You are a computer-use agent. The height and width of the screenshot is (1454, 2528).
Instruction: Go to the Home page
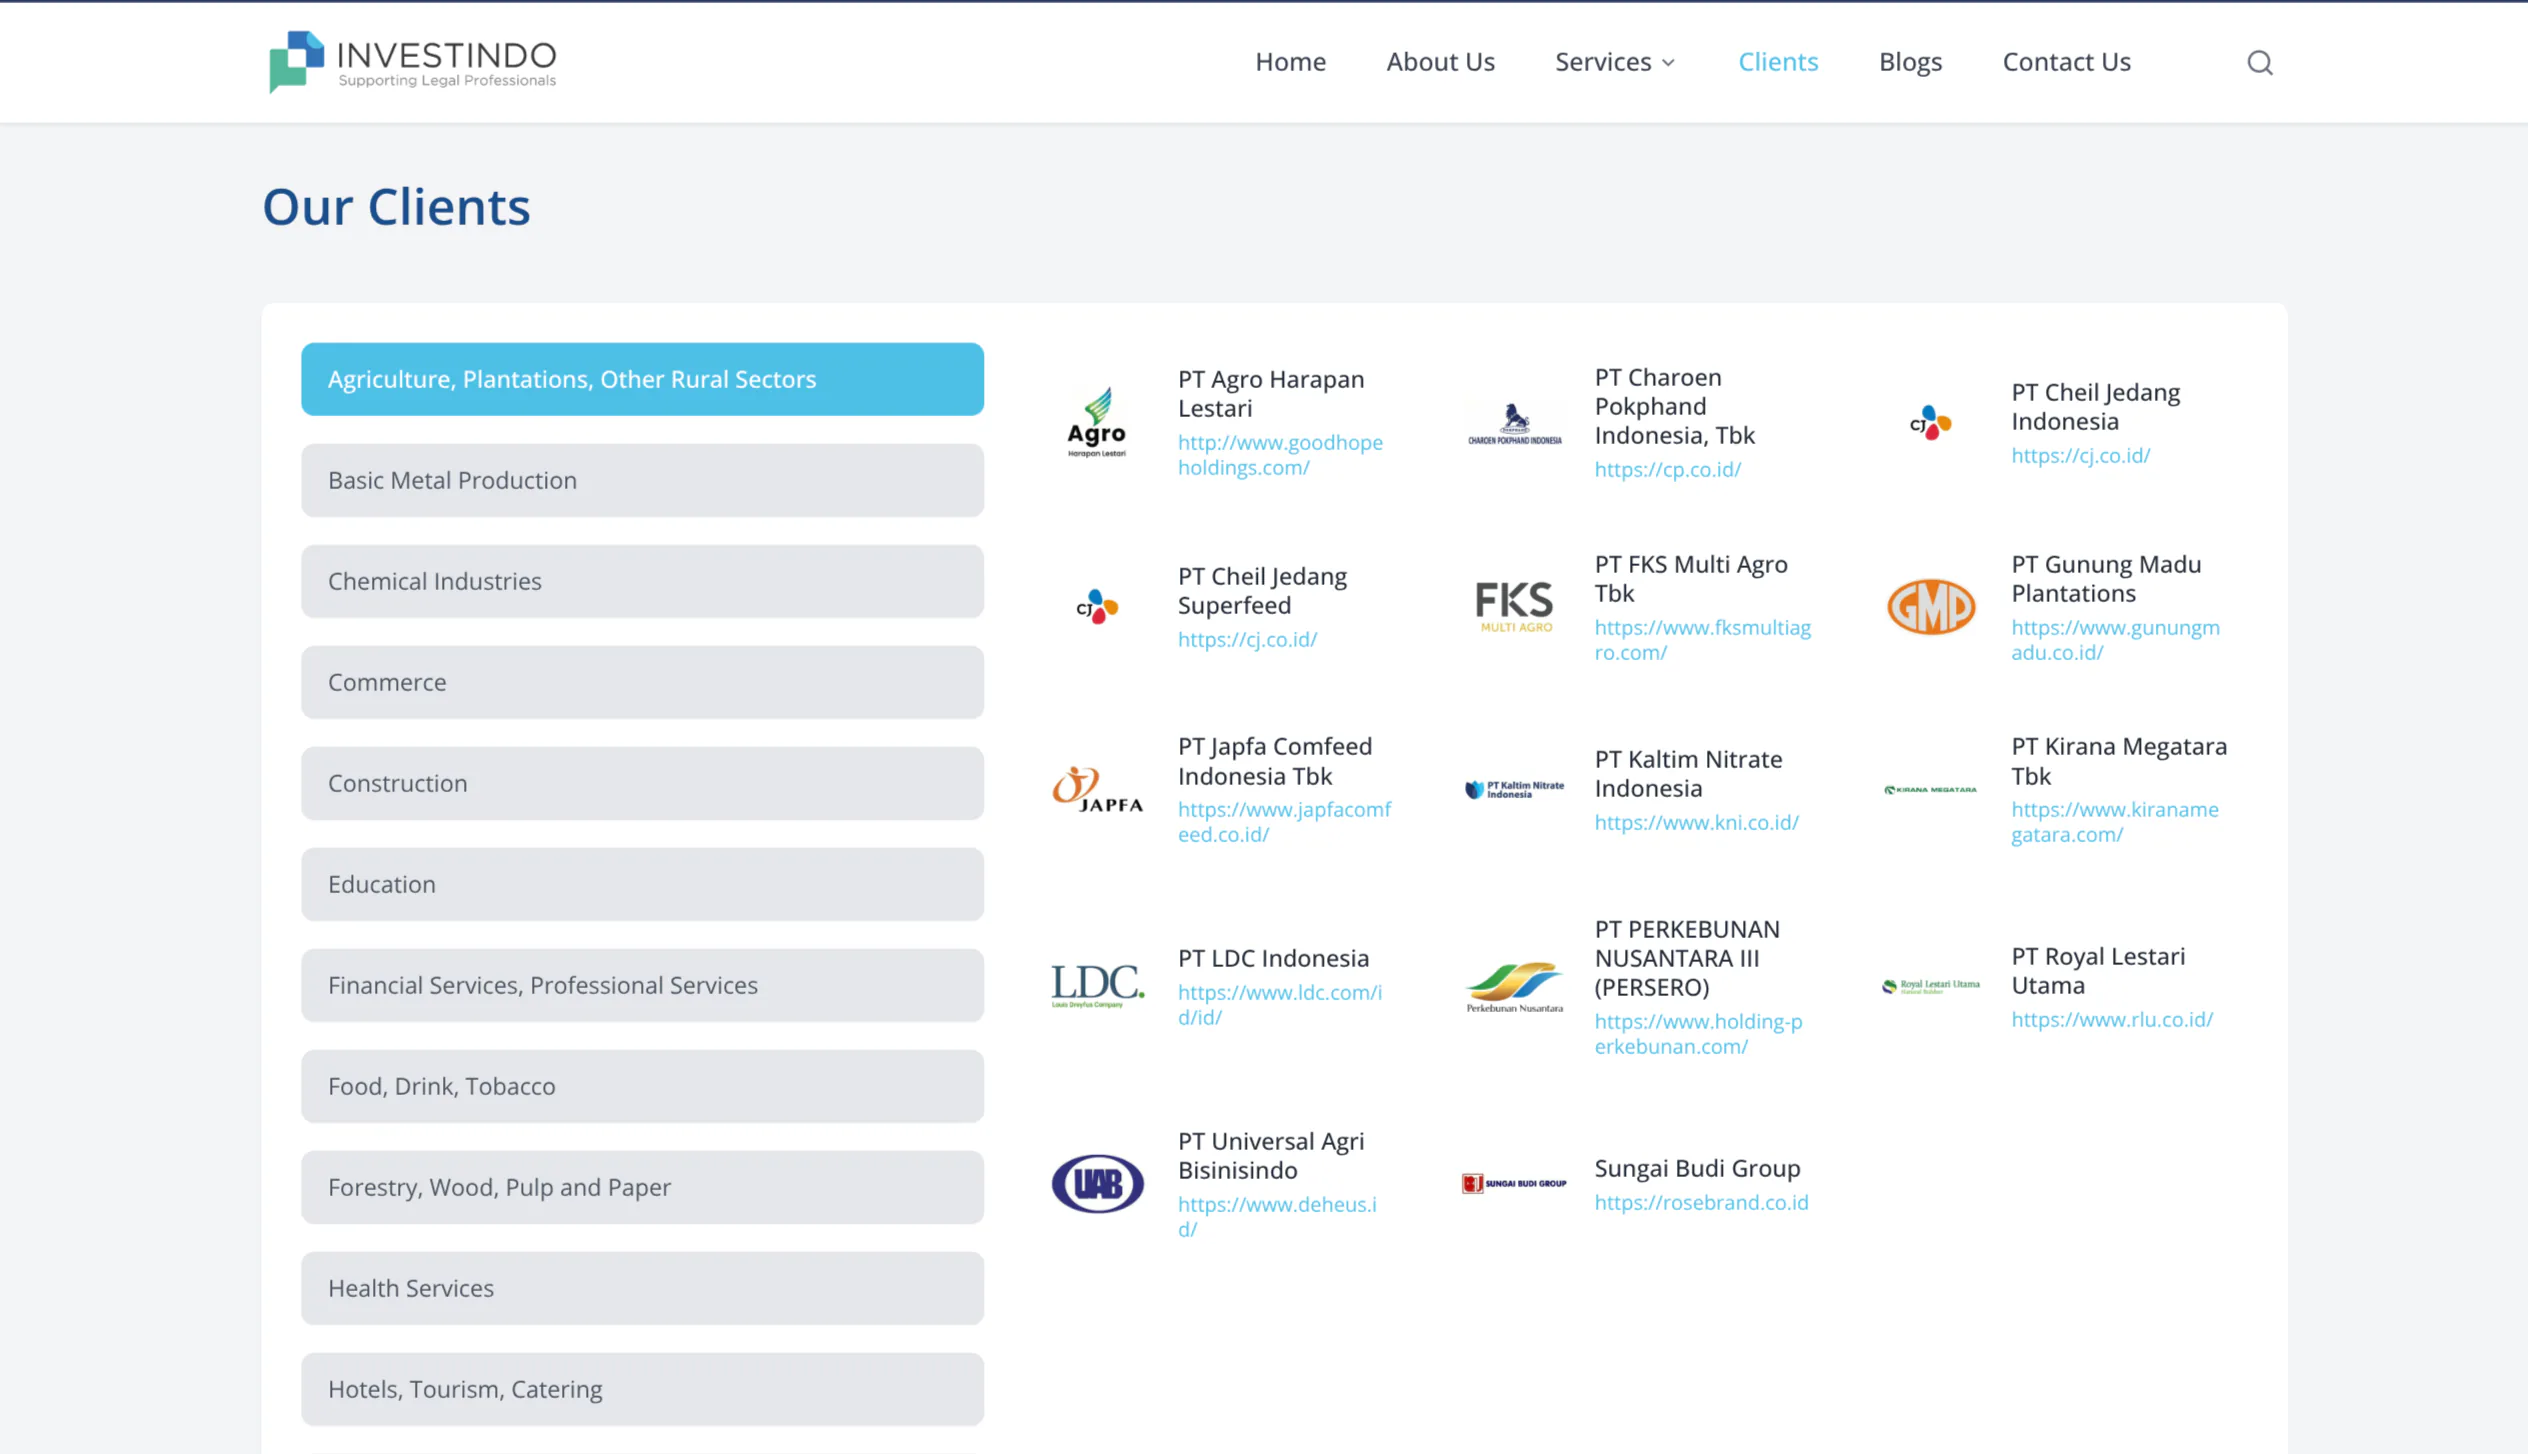click(x=1290, y=62)
